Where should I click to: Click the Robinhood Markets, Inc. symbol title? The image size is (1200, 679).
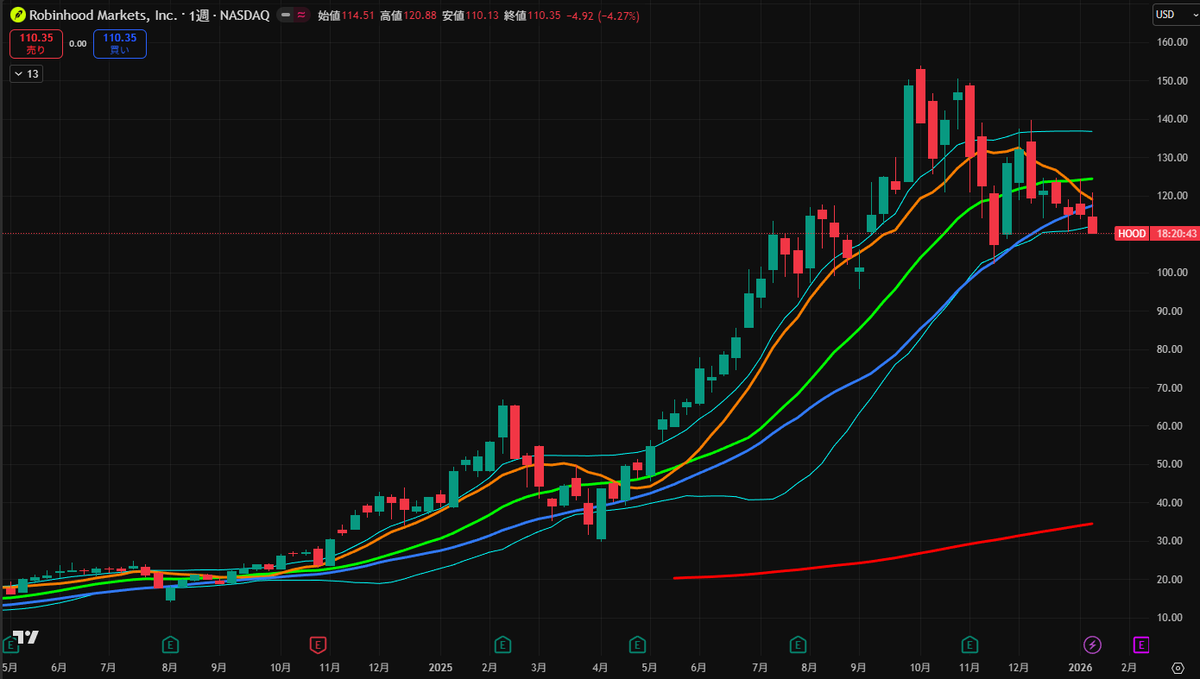[104, 16]
